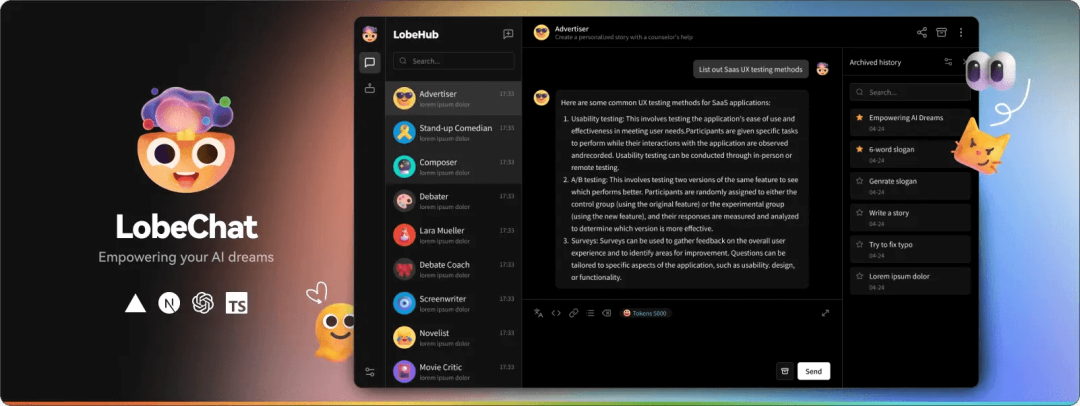Open archive icon in chat header
The height and width of the screenshot is (406, 1080).
pos(942,32)
